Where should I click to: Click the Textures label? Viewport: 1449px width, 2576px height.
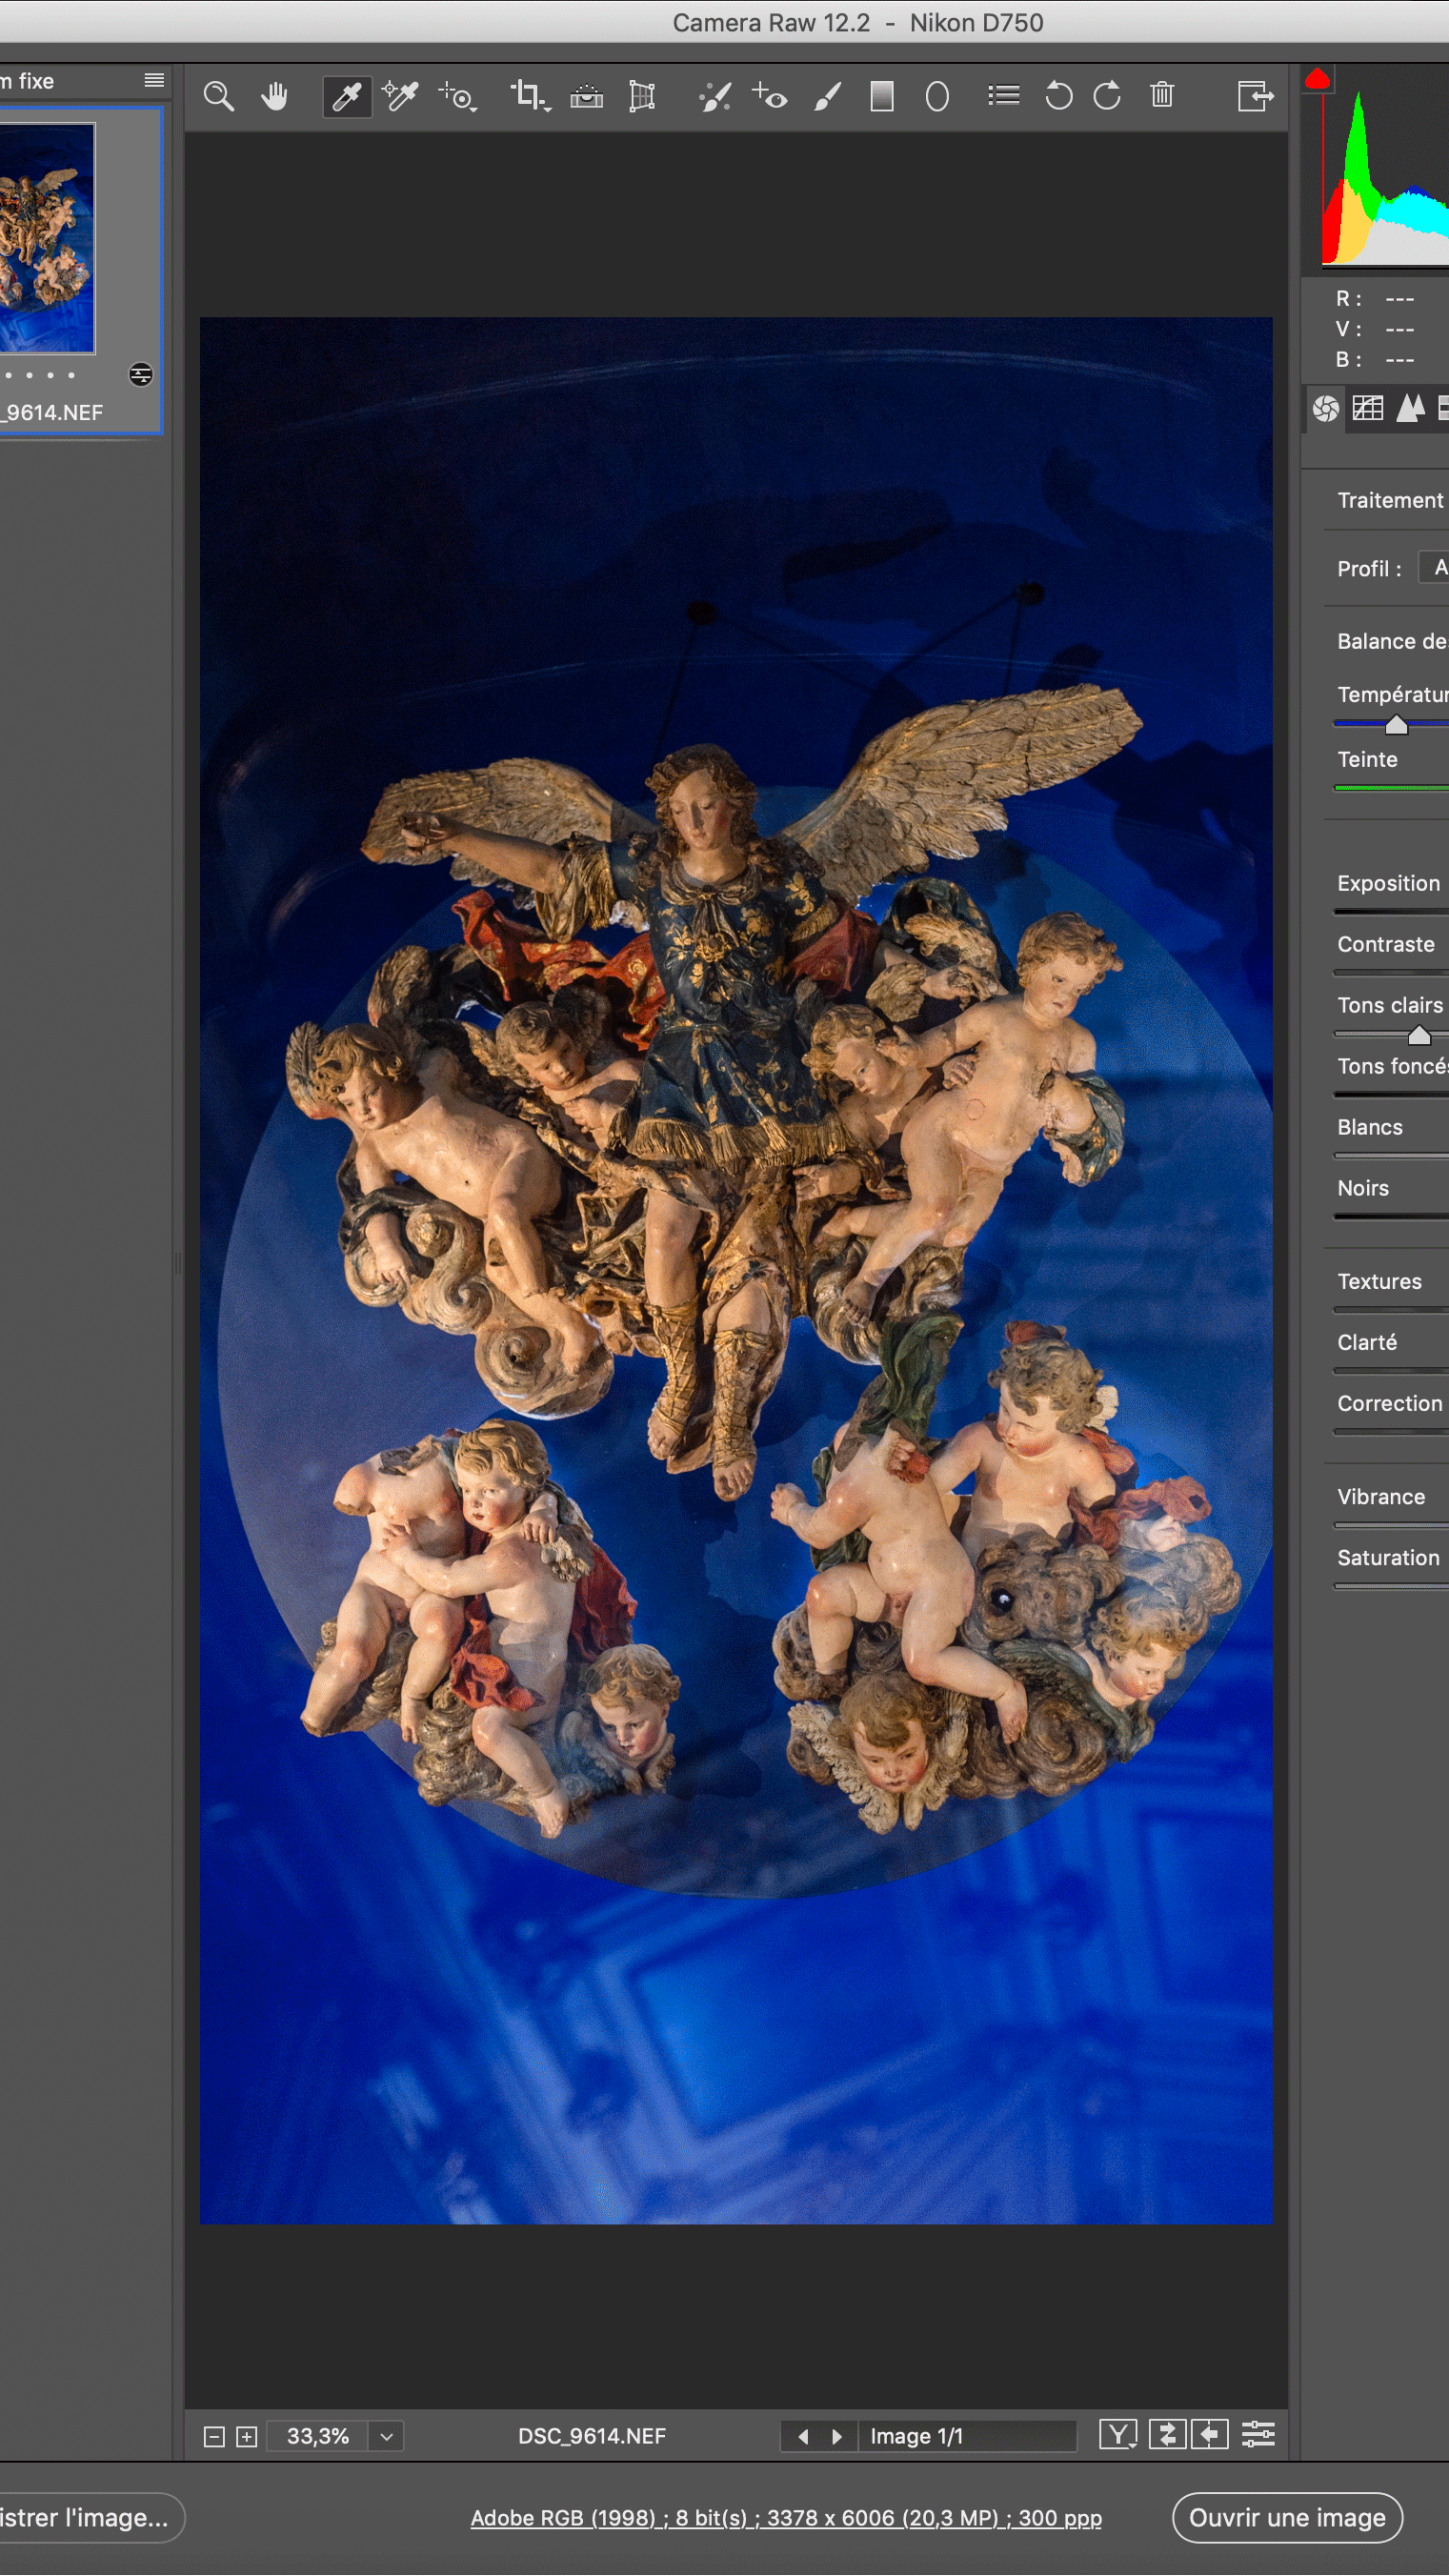(1379, 1282)
